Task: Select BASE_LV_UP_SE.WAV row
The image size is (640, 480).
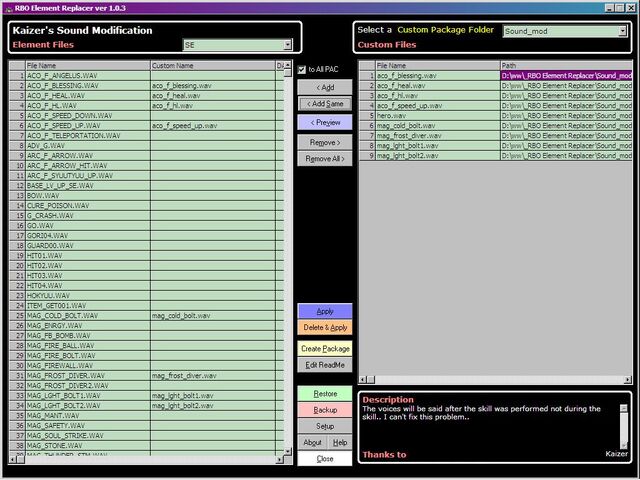Action: click(x=147, y=186)
